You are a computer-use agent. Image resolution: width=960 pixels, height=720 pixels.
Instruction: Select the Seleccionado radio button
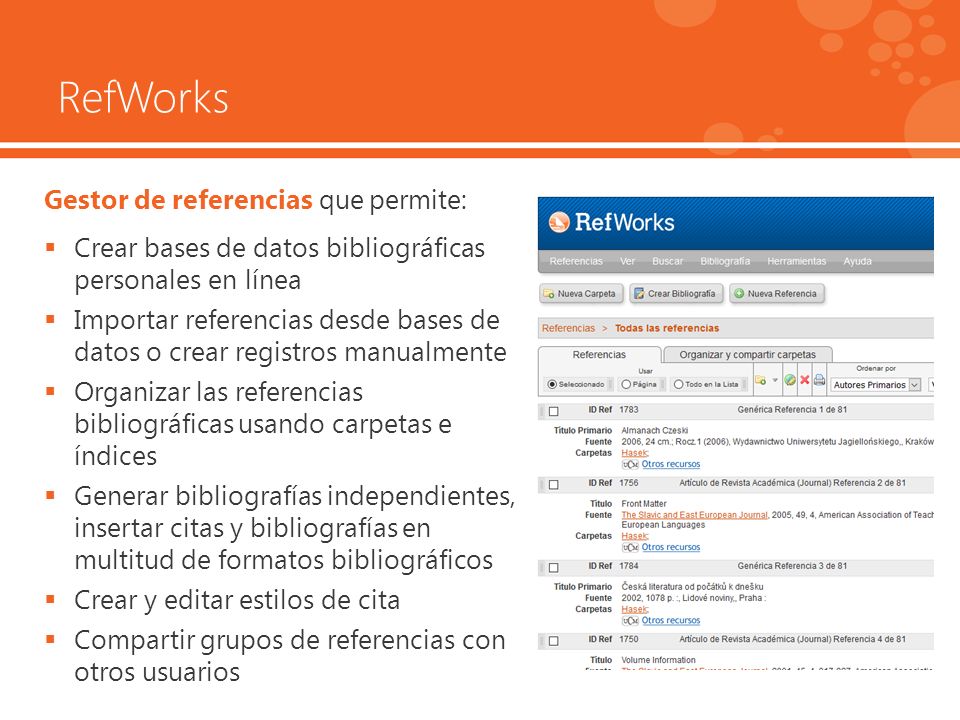tap(552, 384)
